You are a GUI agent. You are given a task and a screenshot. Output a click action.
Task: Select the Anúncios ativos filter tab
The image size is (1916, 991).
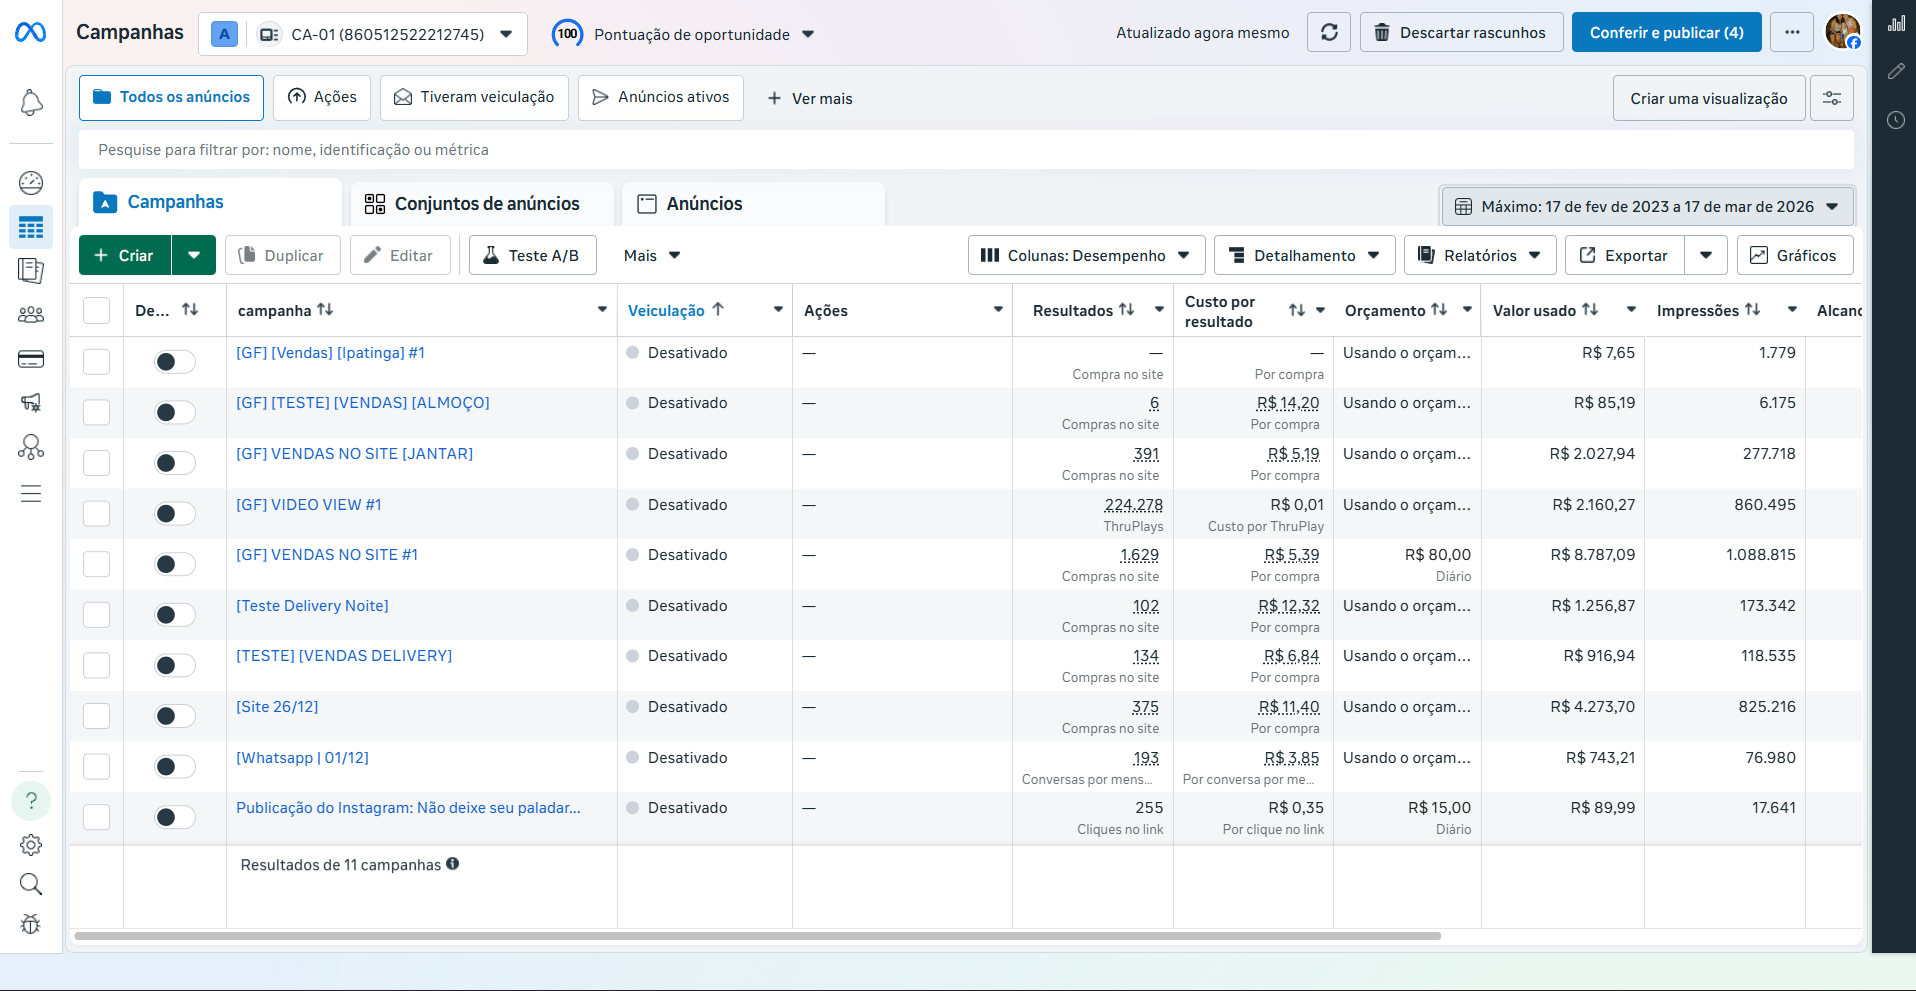point(660,97)
